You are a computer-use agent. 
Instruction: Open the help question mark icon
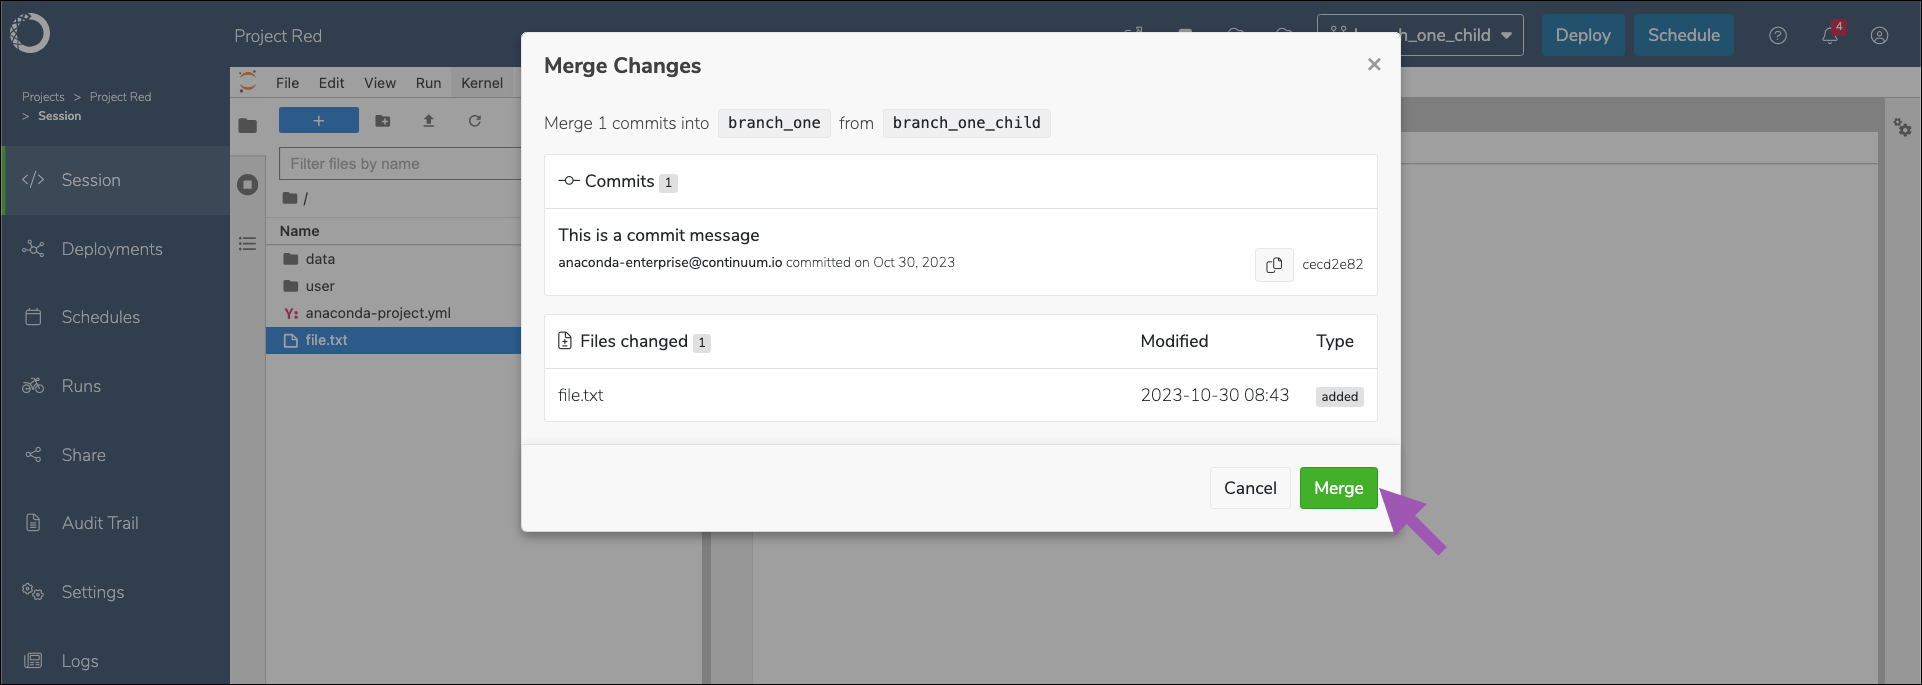click(1777, 35)
